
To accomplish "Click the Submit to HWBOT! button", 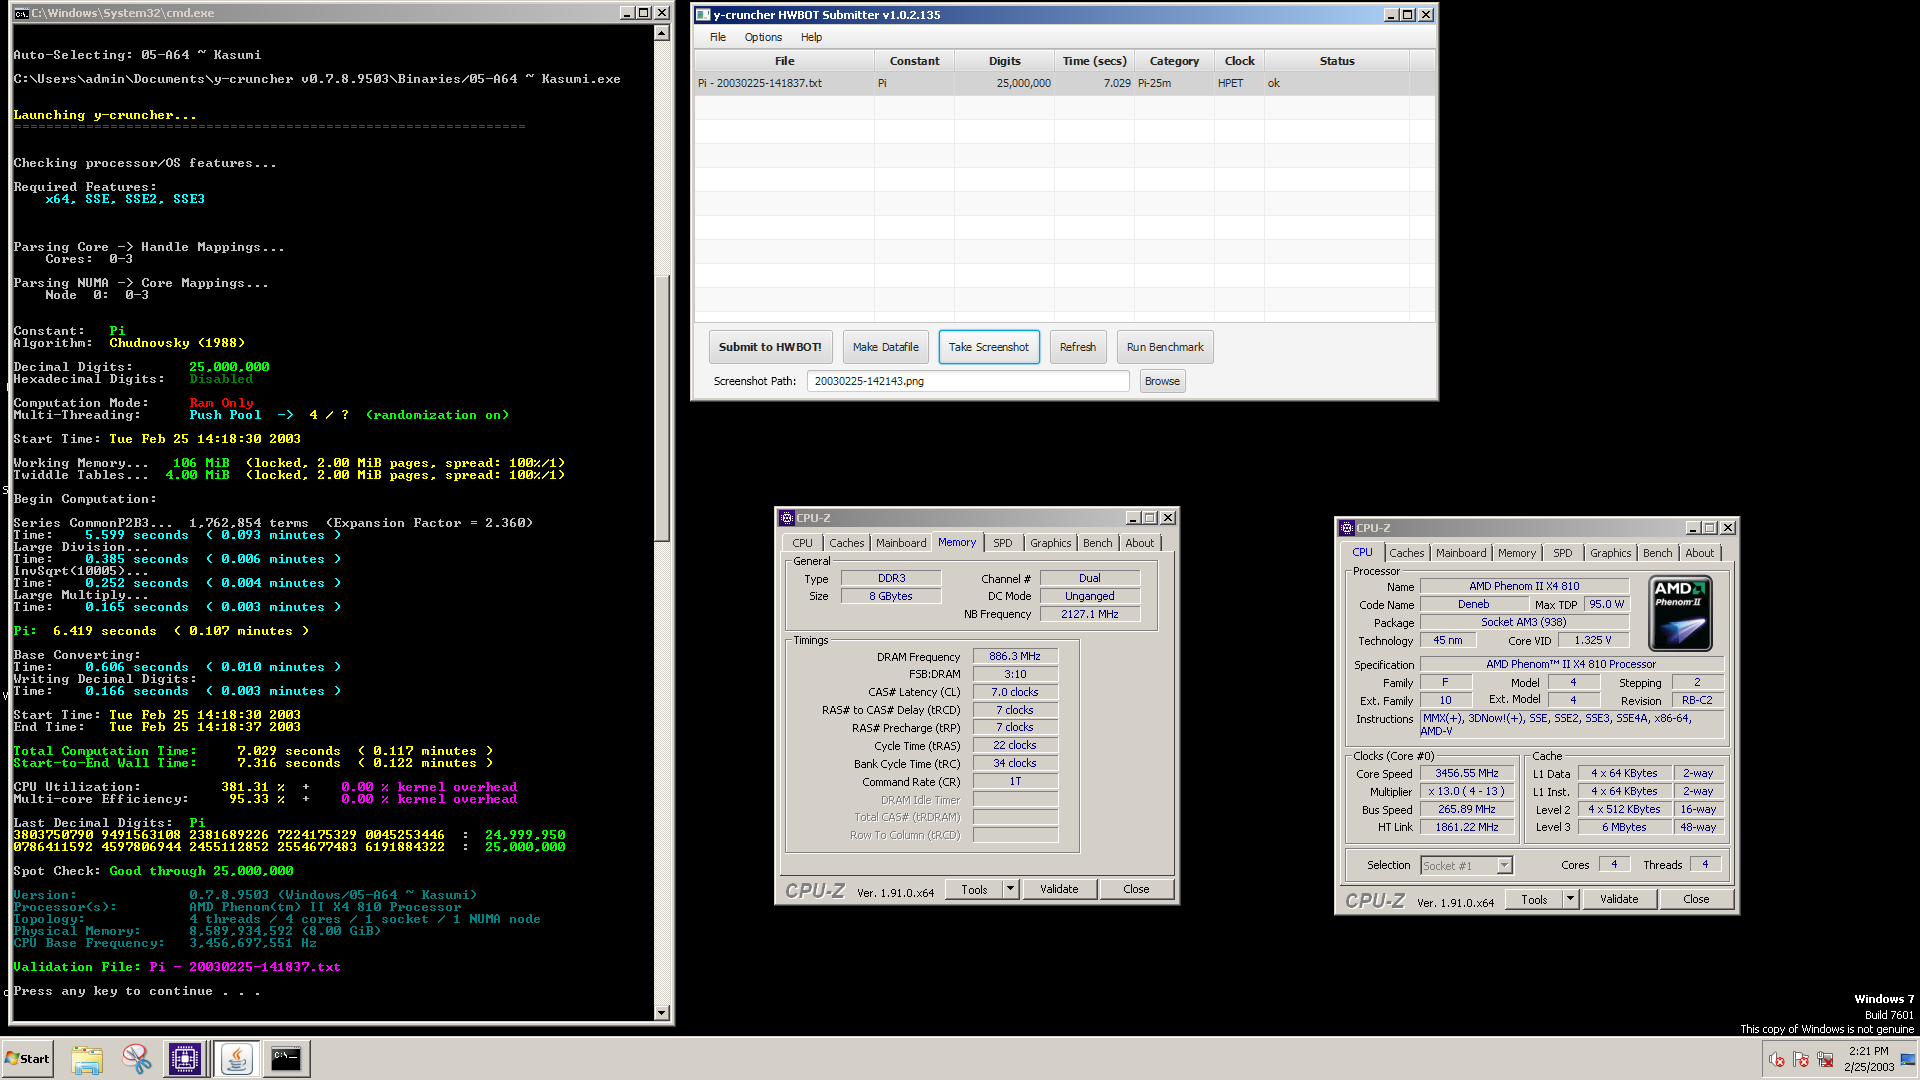I will (x=770, y=347).
